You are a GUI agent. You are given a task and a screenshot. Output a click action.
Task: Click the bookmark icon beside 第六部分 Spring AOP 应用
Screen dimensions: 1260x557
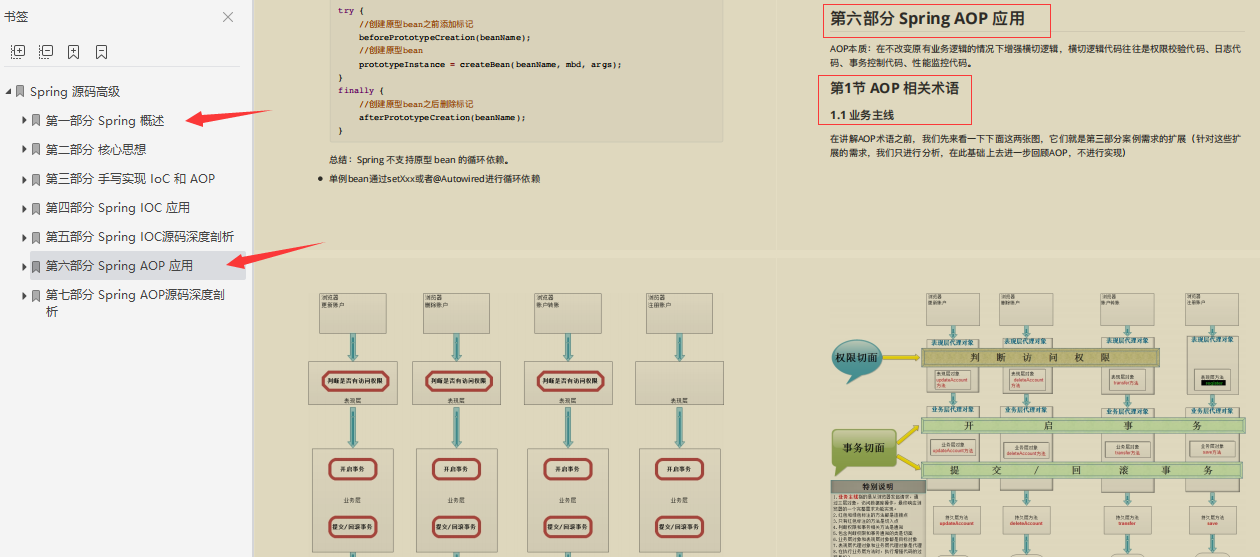coord(36,266)
